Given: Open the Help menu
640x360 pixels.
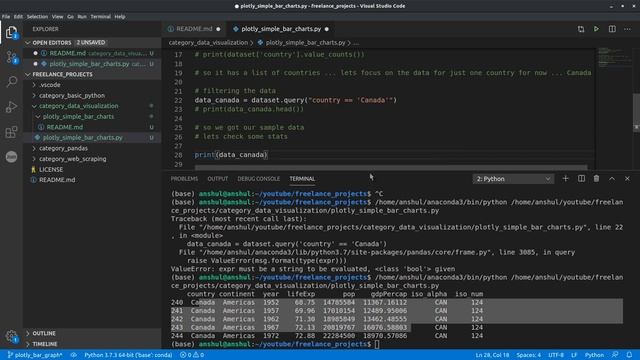Looking at the screenshot, I should pos(120,17).
